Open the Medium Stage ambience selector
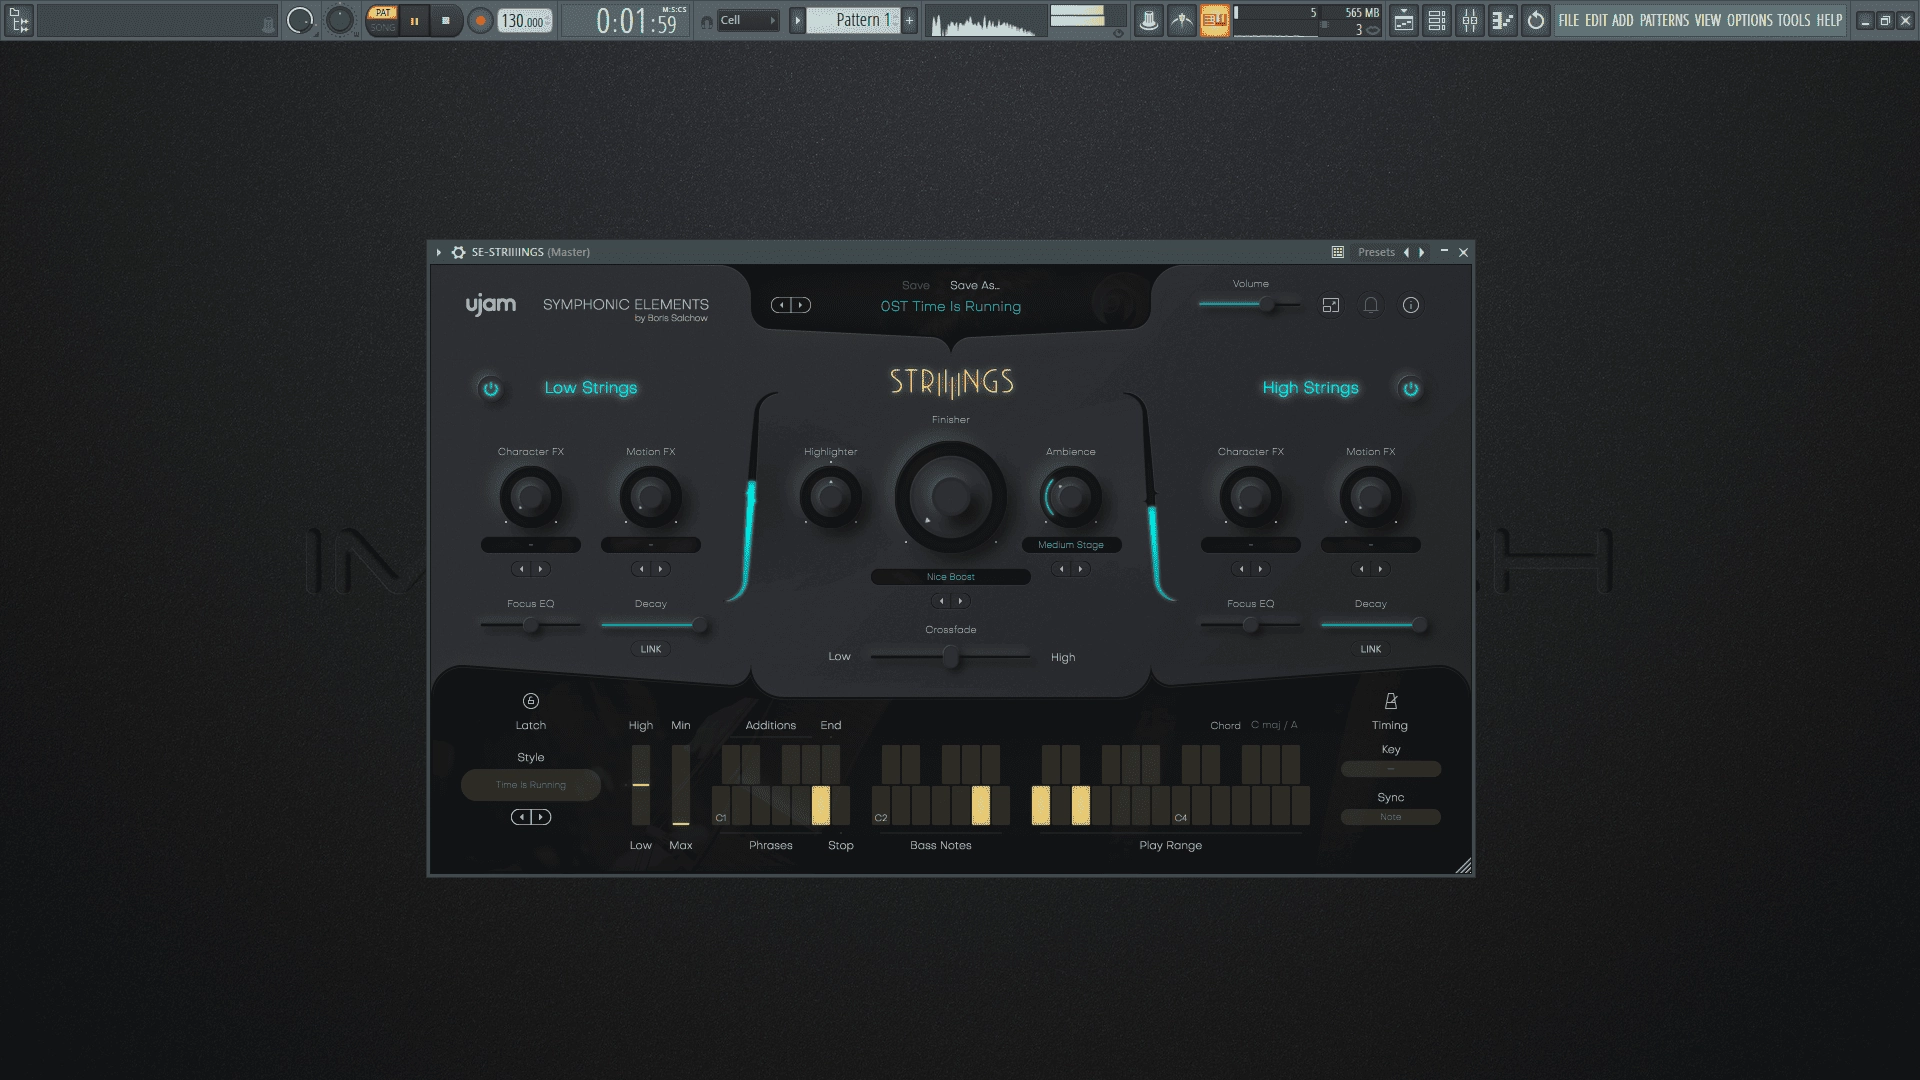1920x1080 pixels. [1071, 545]
